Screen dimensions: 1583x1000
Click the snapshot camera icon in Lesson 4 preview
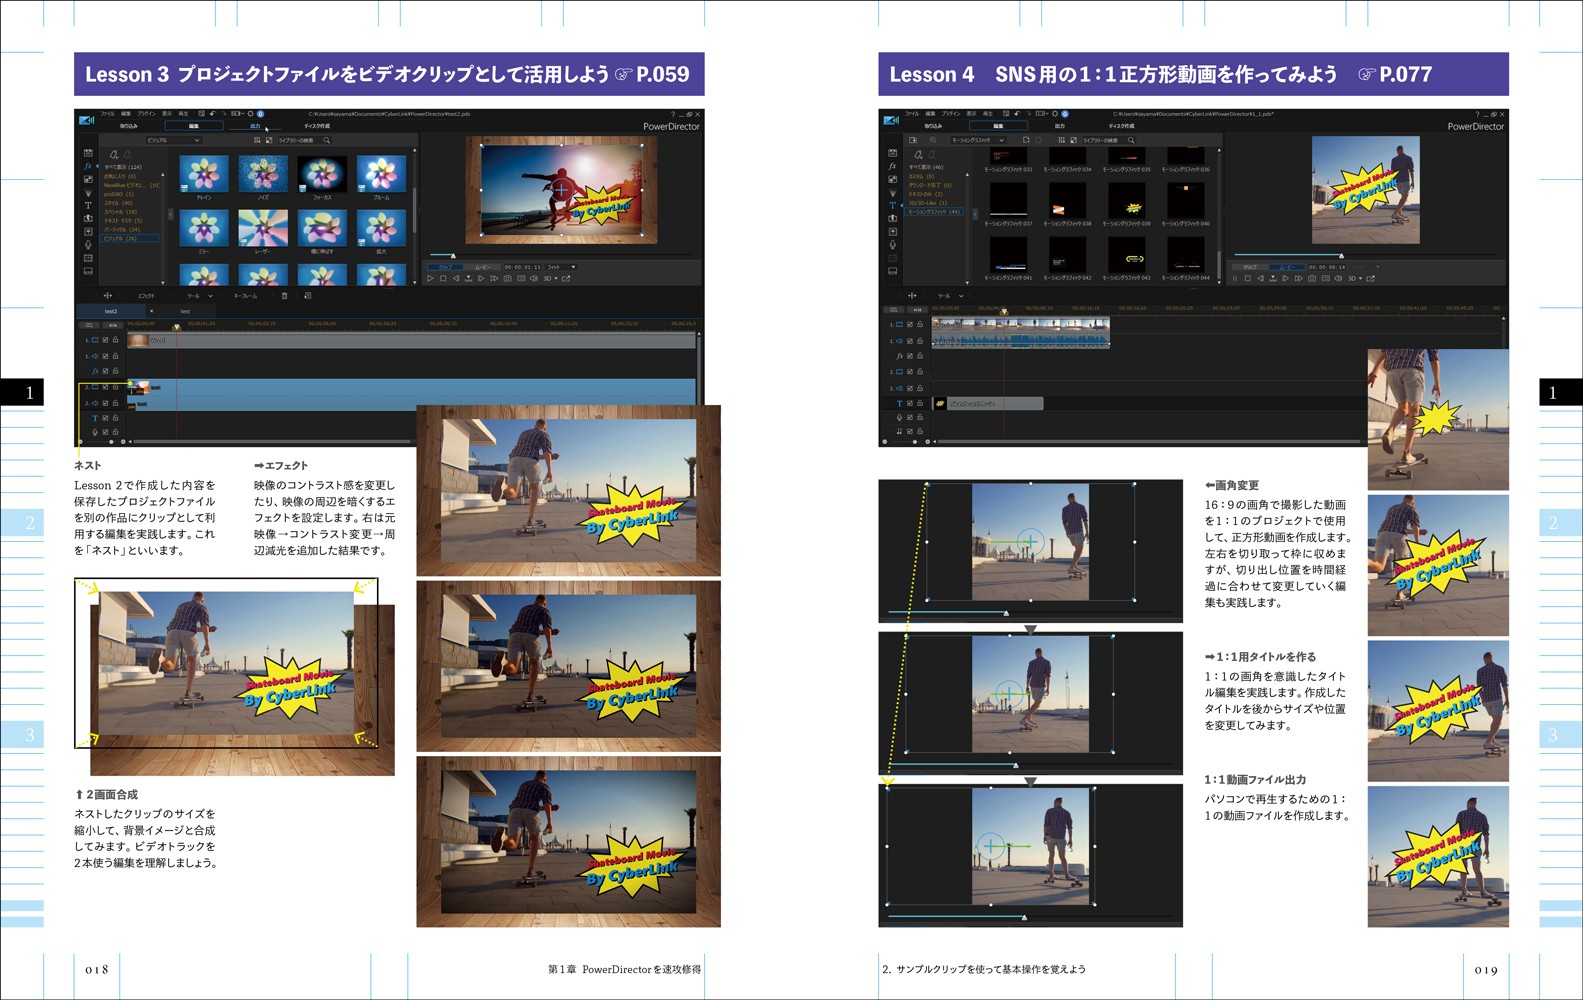1311,278
